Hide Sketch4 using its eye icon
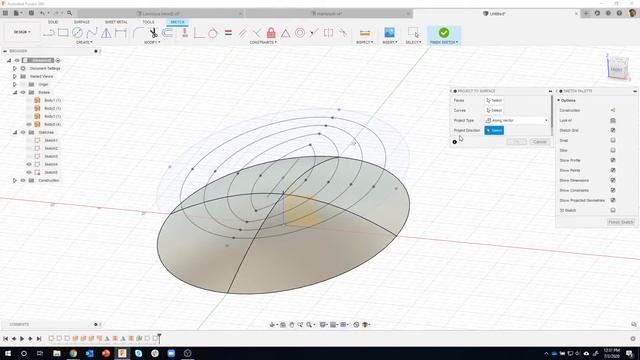 click(29, 164)
